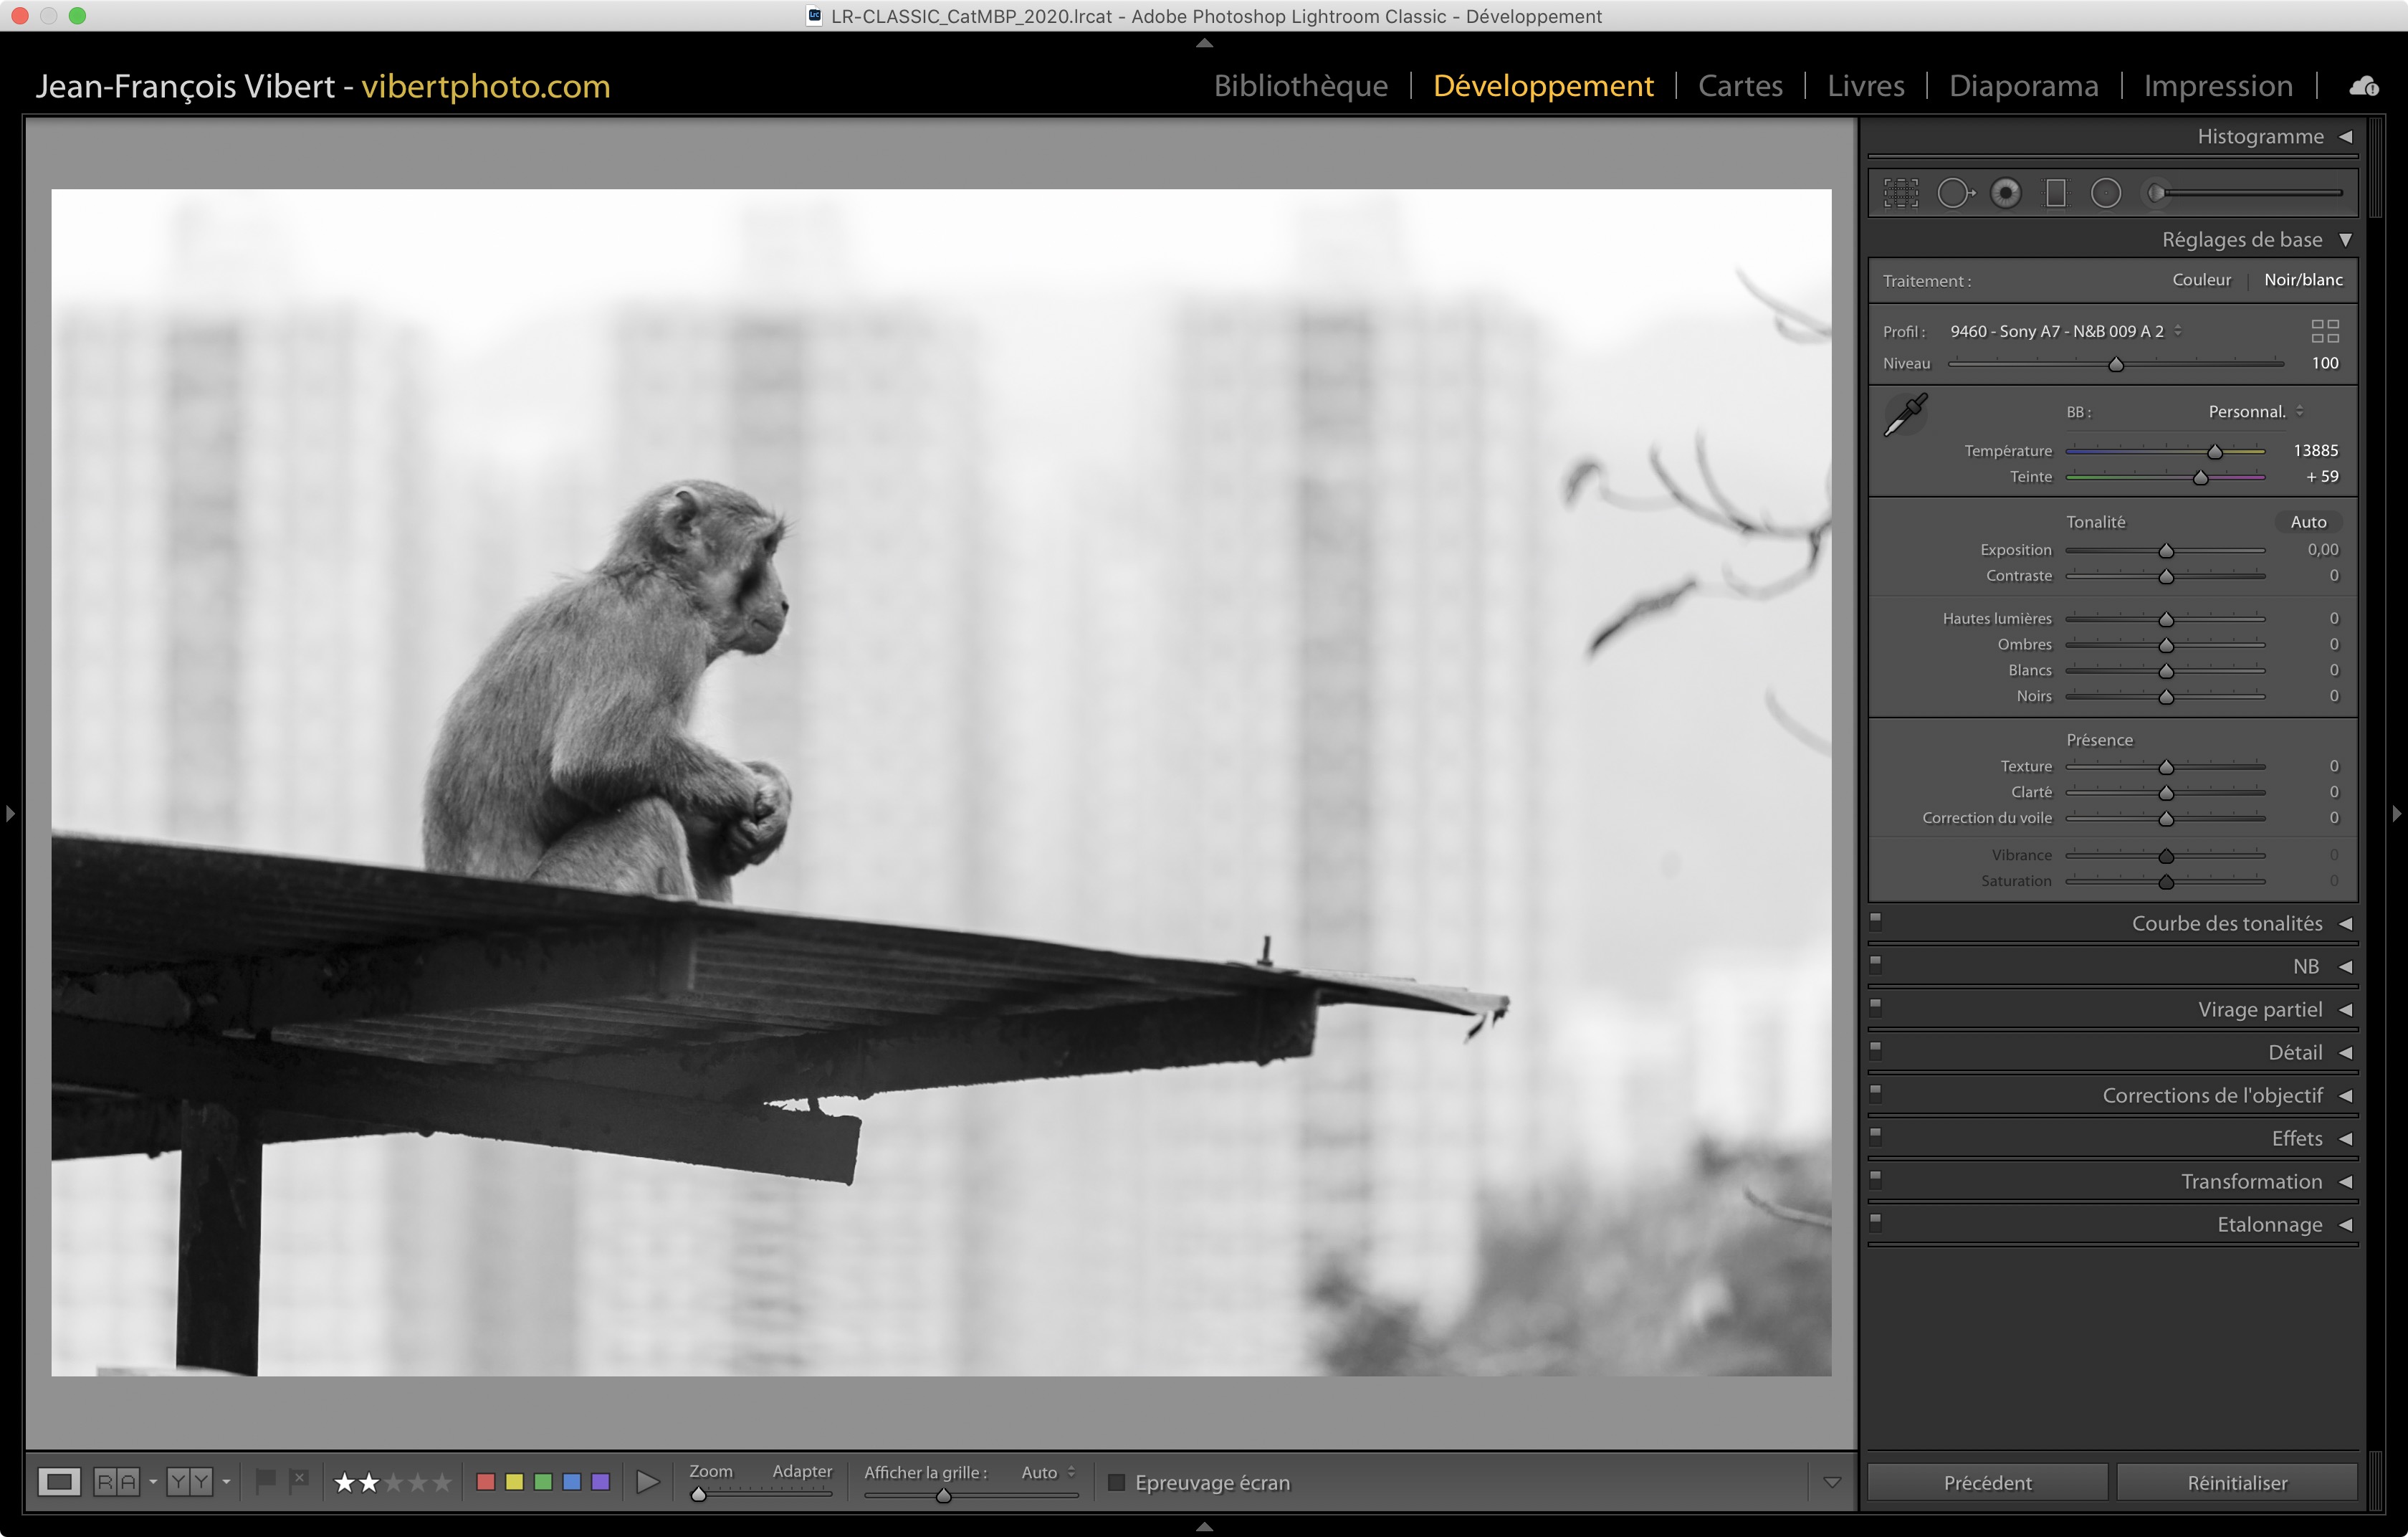
Task: Pick the Radial Filter tool
Action: pos(2105,193)
